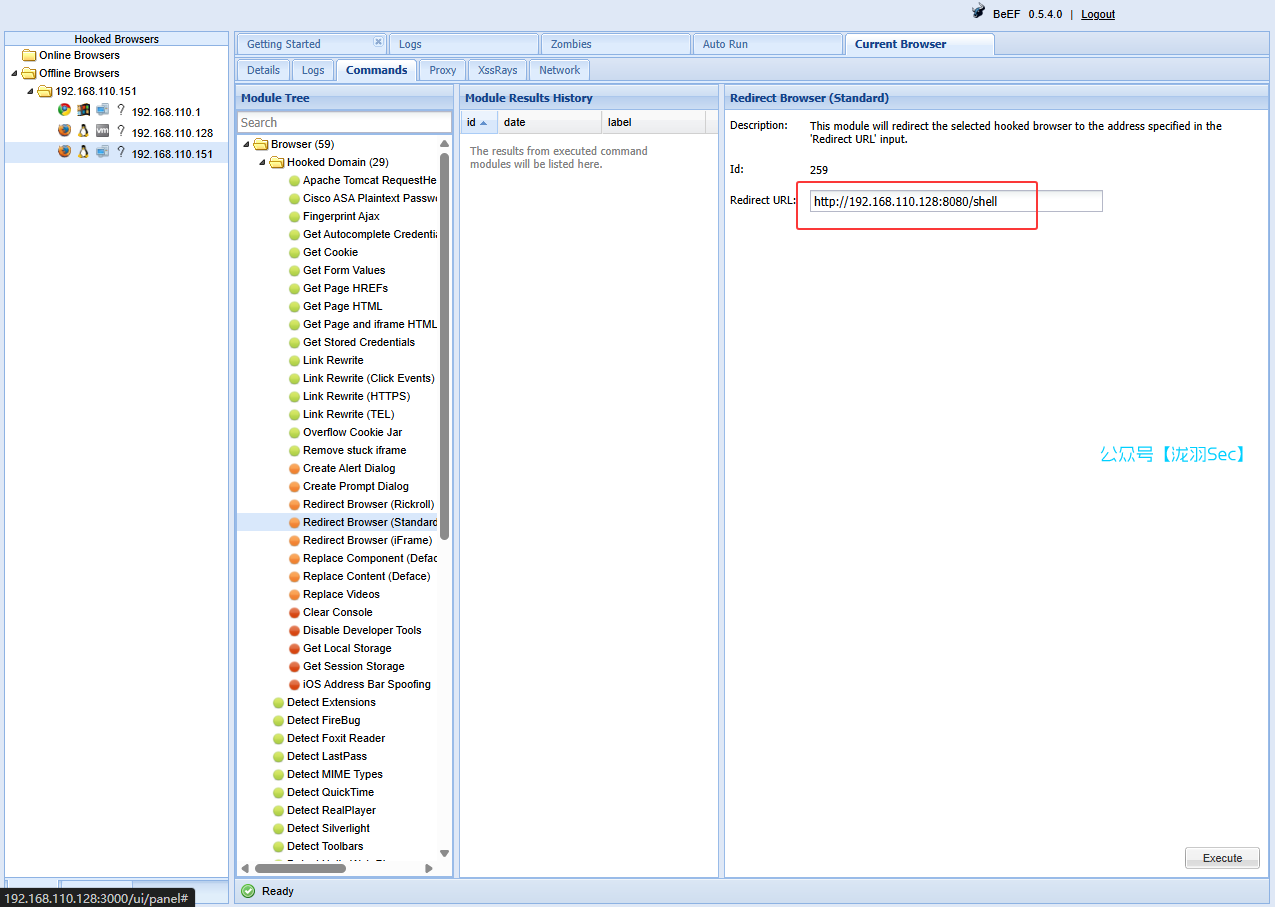This screenshot has width=1275, height=907.
Task: Click the orange icon beside Create Alert Dialog
Action: pyautogui.click(x=294, y=469)
